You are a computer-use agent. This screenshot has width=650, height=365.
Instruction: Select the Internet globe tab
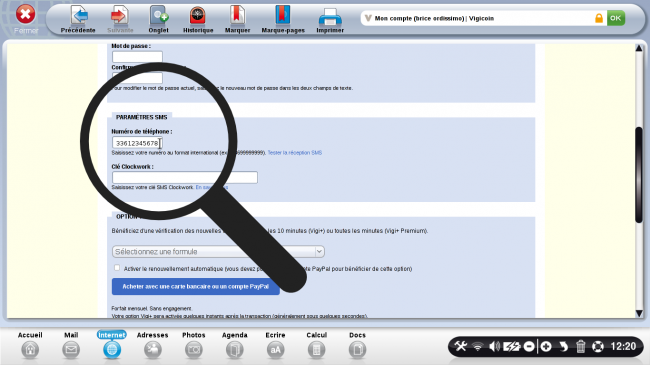(112, 345)
